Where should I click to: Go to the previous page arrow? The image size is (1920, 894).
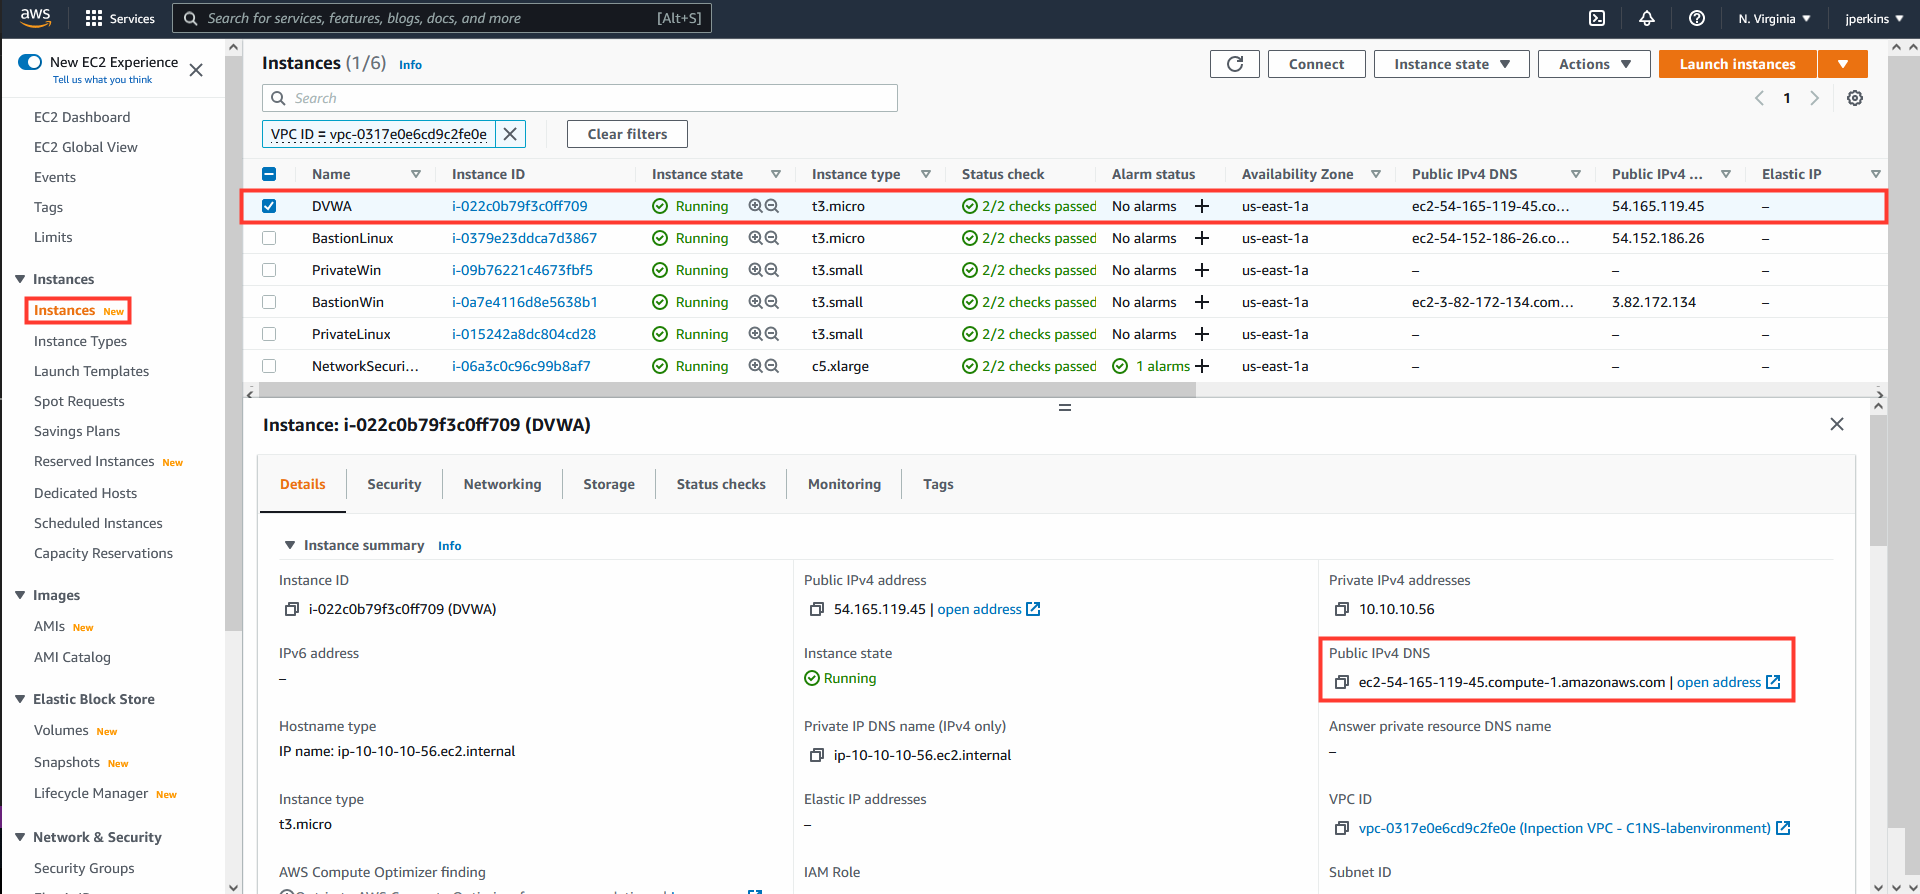pyautogui.click(x=1760, y=98)
